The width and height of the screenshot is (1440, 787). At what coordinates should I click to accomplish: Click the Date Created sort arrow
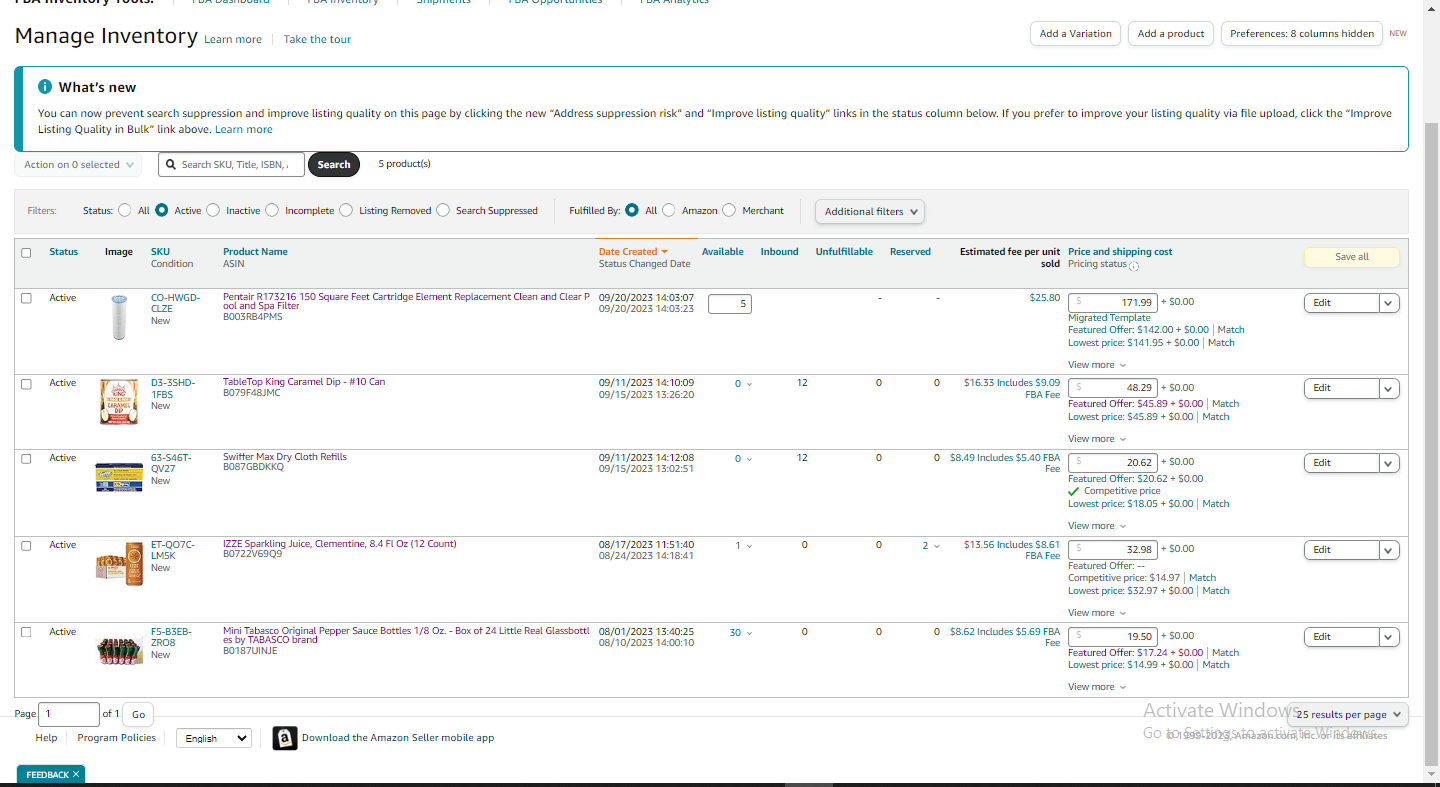click(664, 252)
